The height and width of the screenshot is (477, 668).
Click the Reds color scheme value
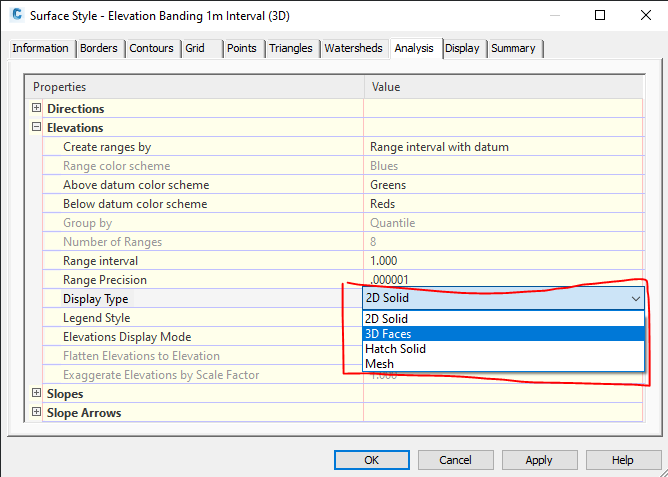coord(383,204)
